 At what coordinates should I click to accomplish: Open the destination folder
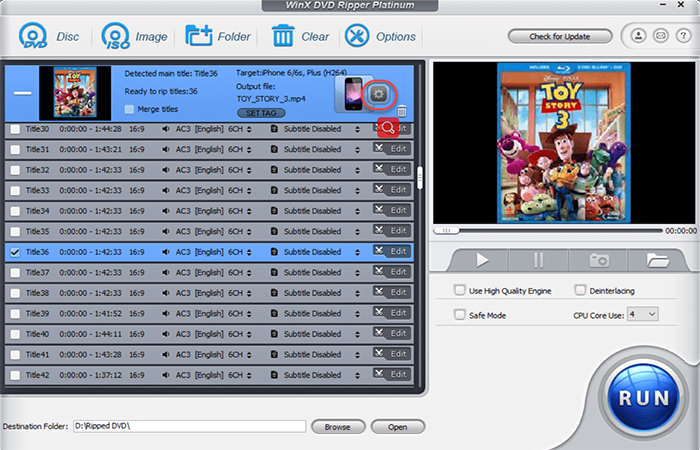[397, 427]
